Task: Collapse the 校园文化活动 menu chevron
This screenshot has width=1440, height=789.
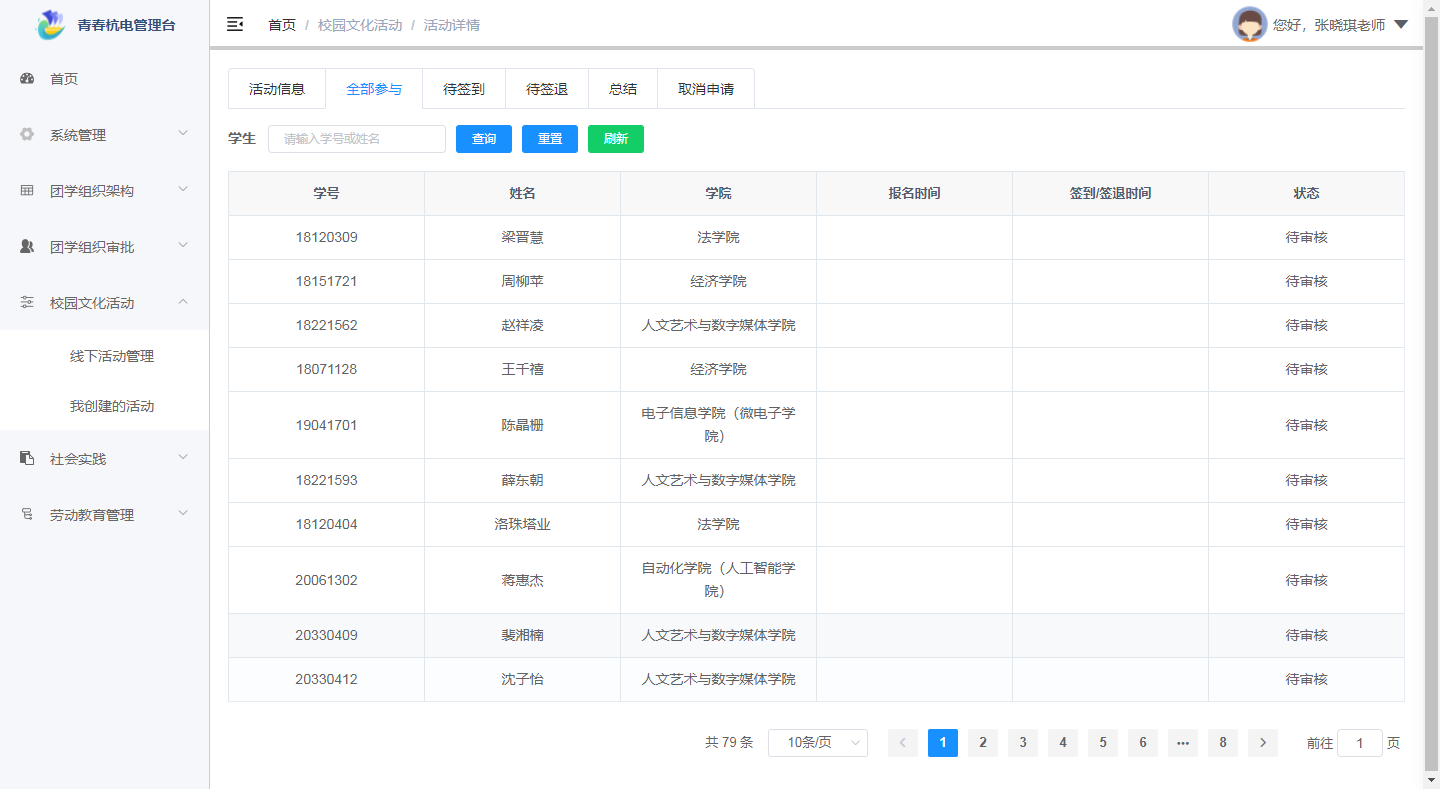Action: (x=183, y=301)
